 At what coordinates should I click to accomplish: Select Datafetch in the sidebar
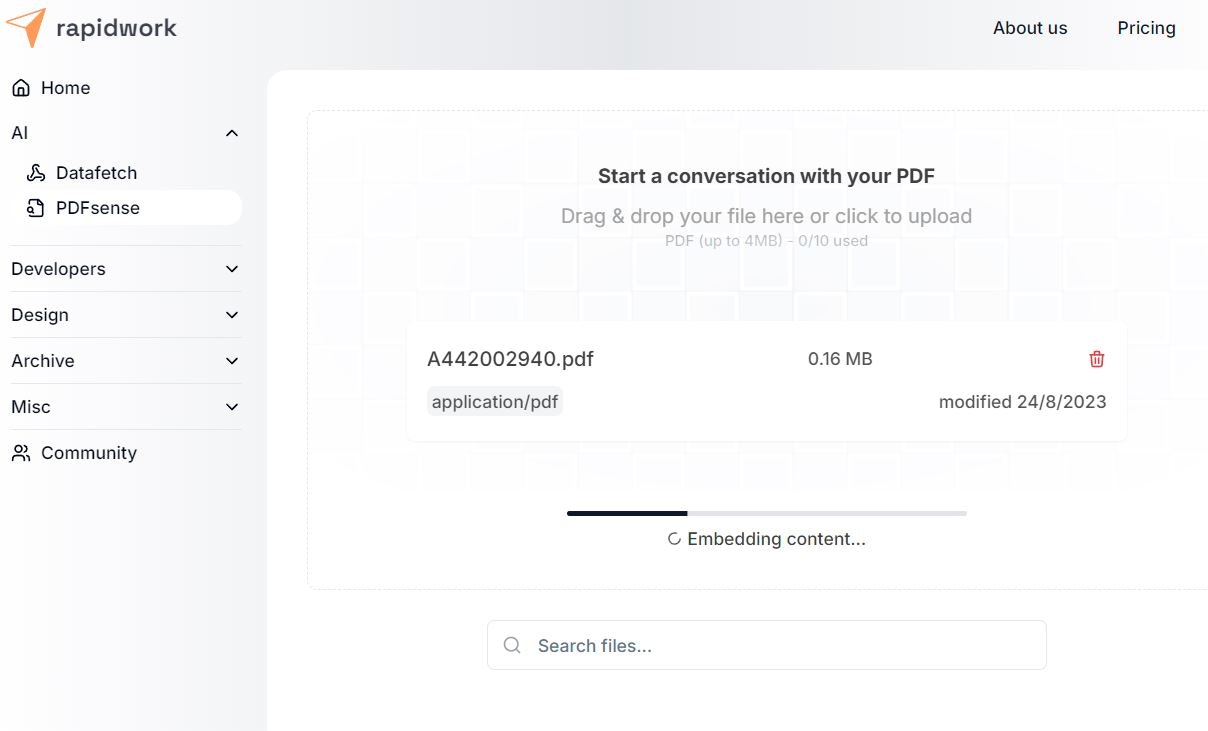[x=96, y=173]
